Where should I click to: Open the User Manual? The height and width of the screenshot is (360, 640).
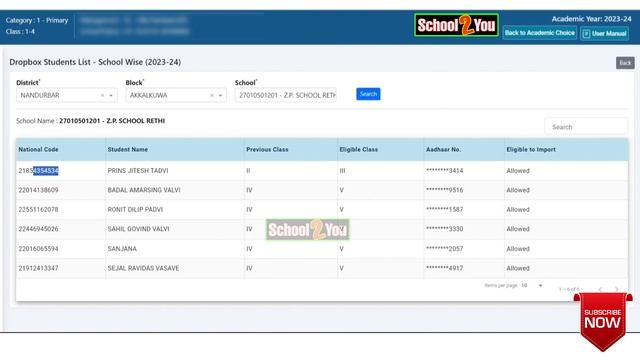pos(604,33)
